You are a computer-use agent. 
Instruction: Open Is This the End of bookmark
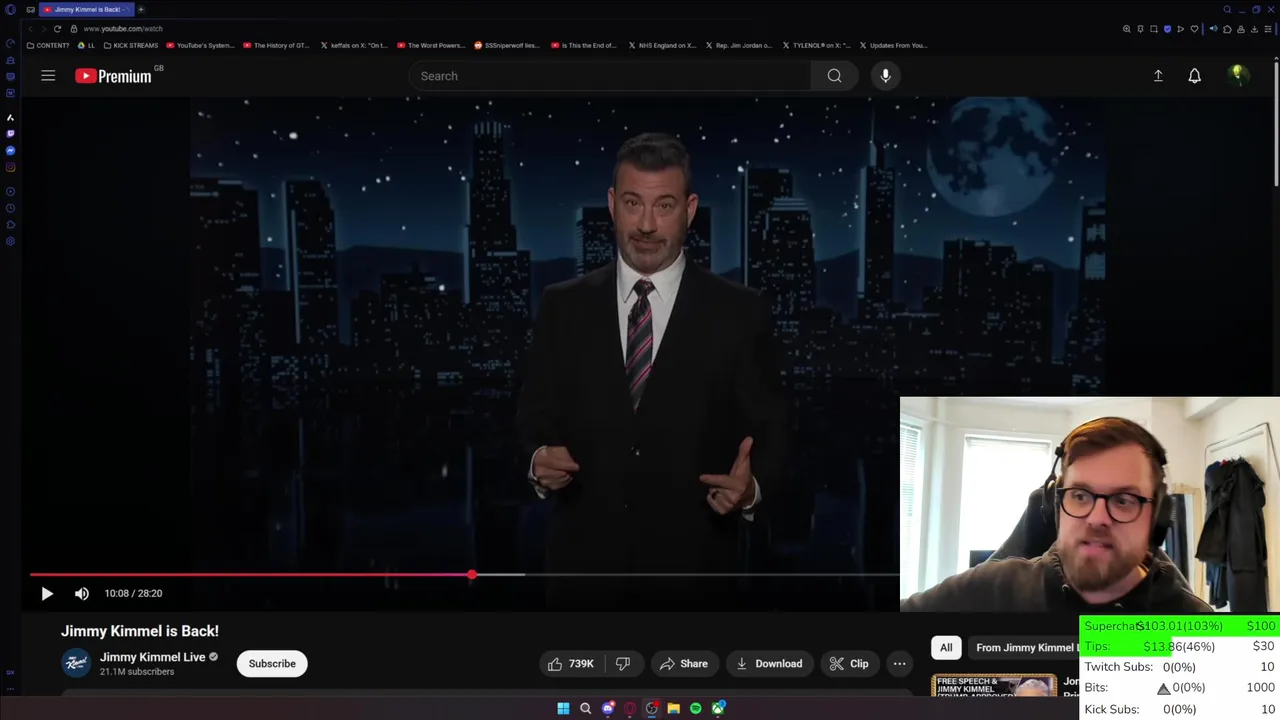point(584,45)
